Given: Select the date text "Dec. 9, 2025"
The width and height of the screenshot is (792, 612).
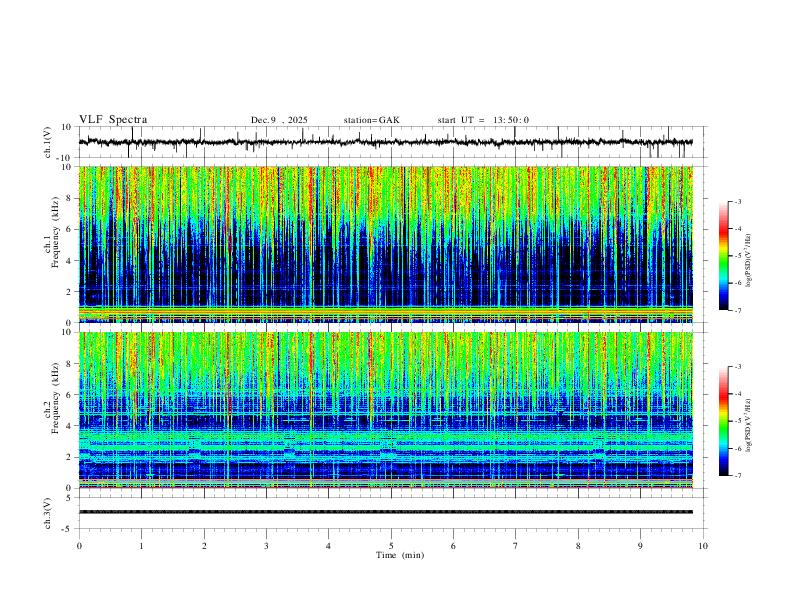Looking at the screenshot, I should pos(279,120).
